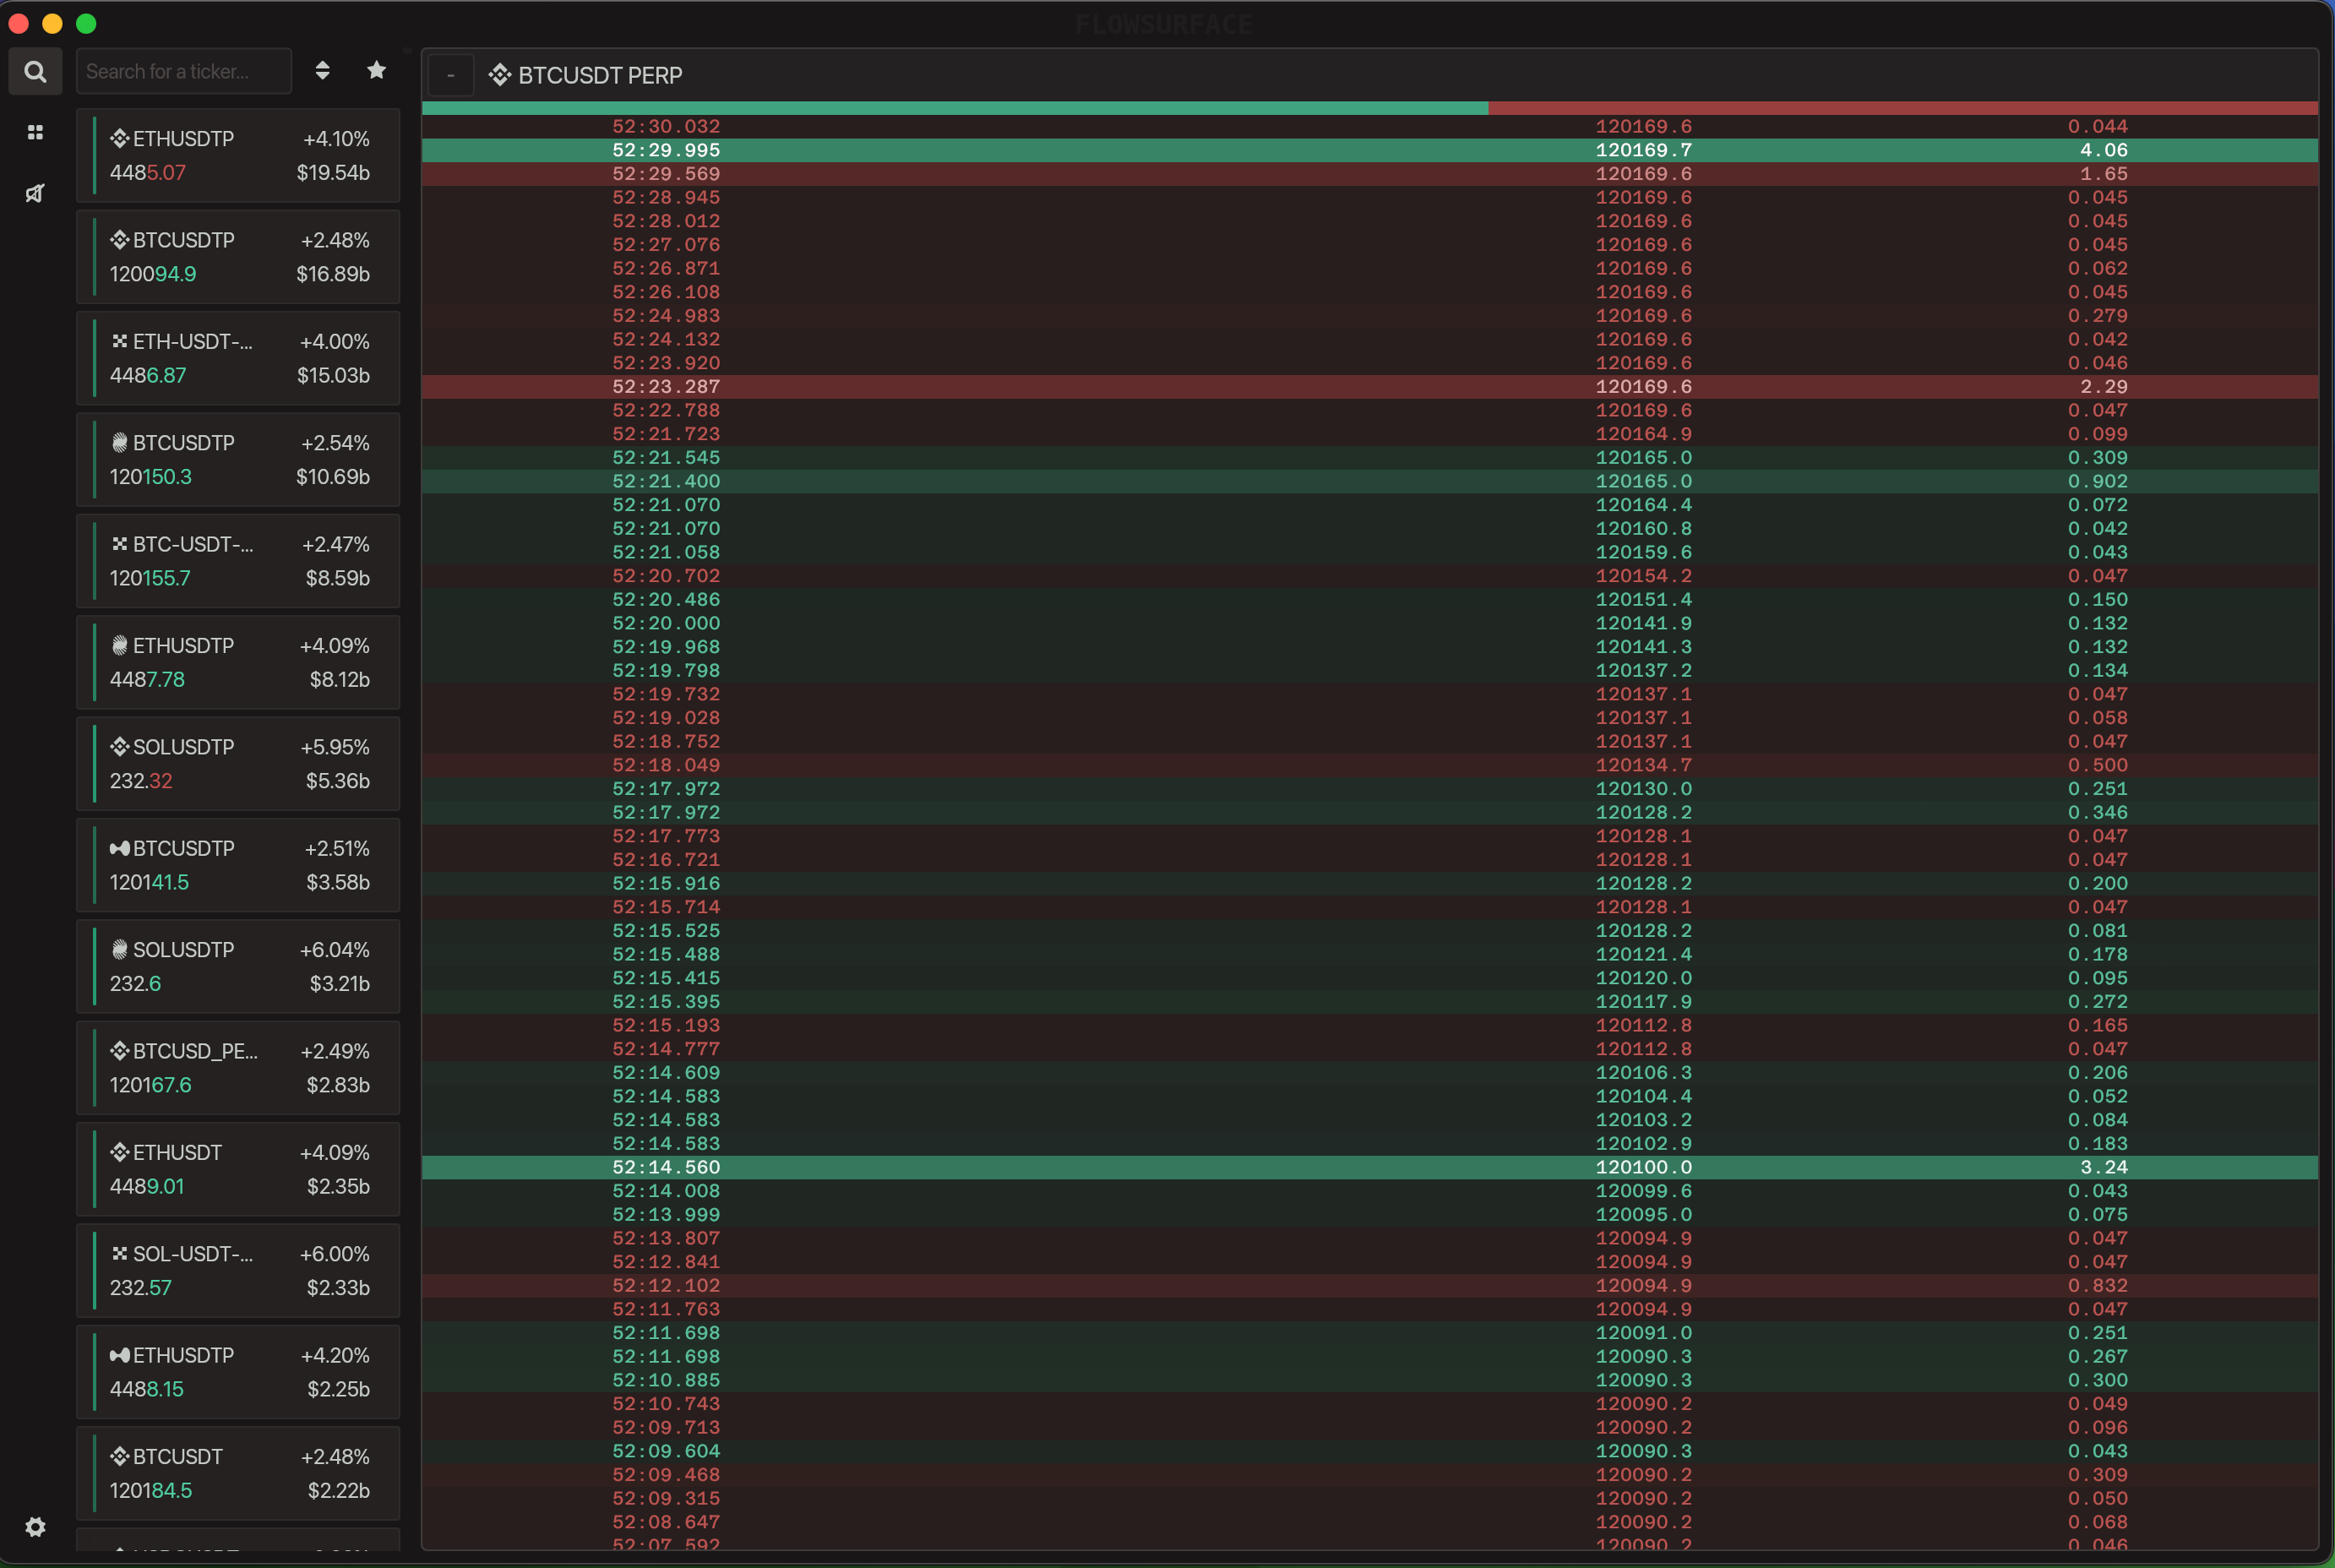
Task: Click the Bybit exchange icon on SOLUSDTP 232.6
Action: click(x=120, y=949)
